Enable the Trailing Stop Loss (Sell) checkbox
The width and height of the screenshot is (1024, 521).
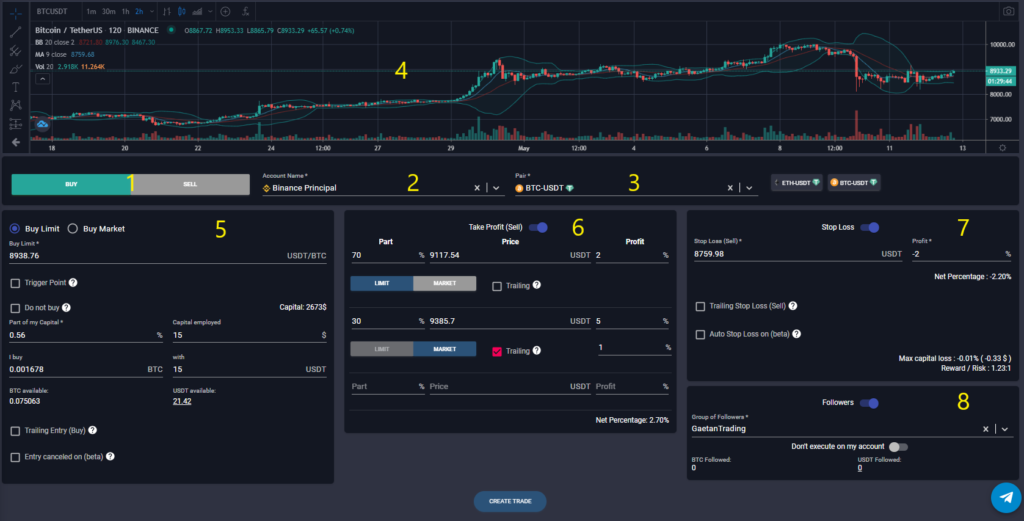[x=701, y=306]
